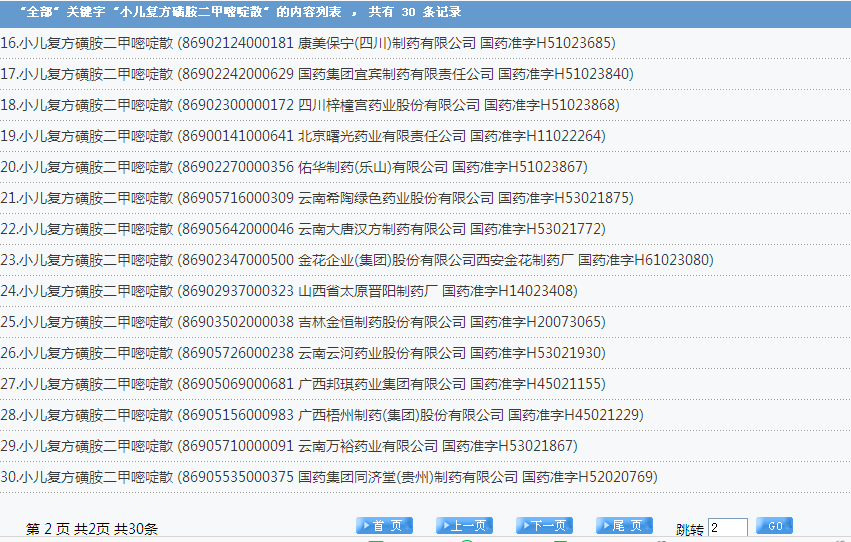851x542 pixels.
Task: Open record 21 from 云南希陶绿色药业
Action: pos(316,198)
